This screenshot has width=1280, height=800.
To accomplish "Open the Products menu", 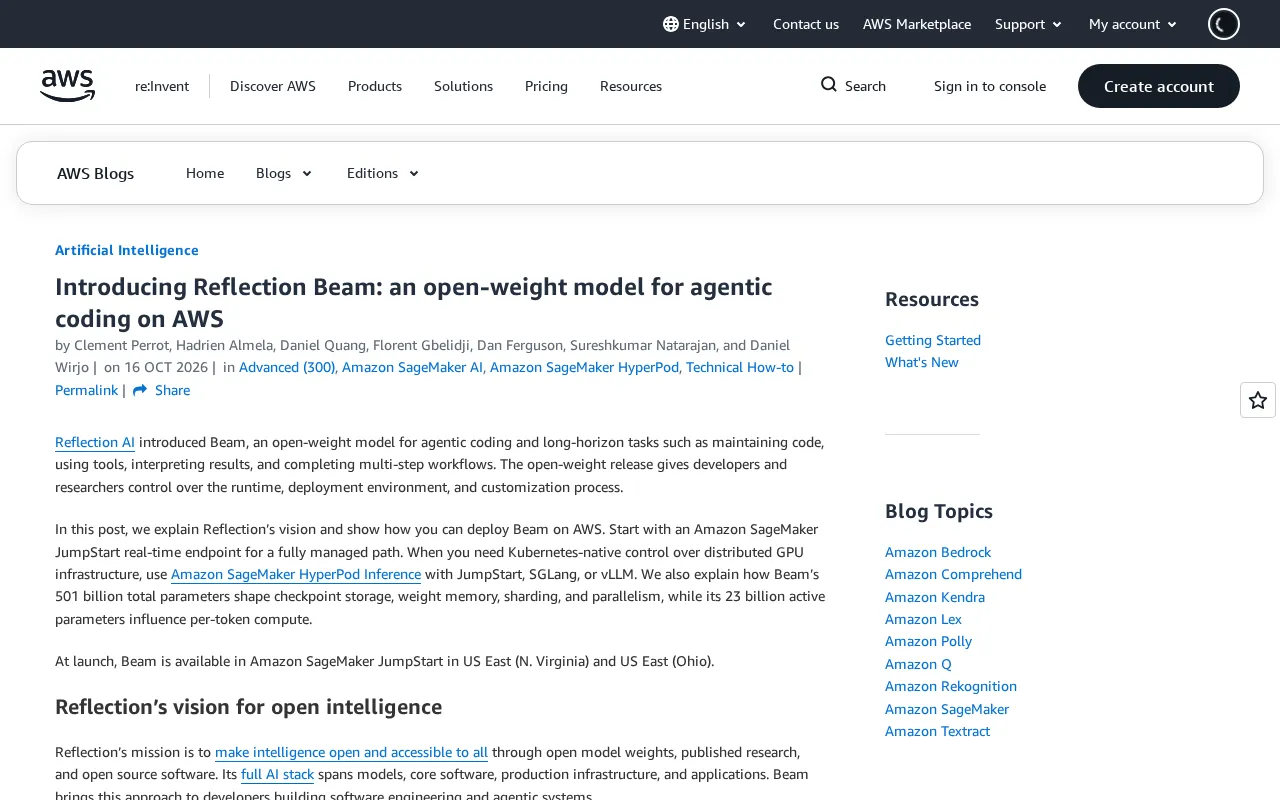I will (x=375, y=86).
